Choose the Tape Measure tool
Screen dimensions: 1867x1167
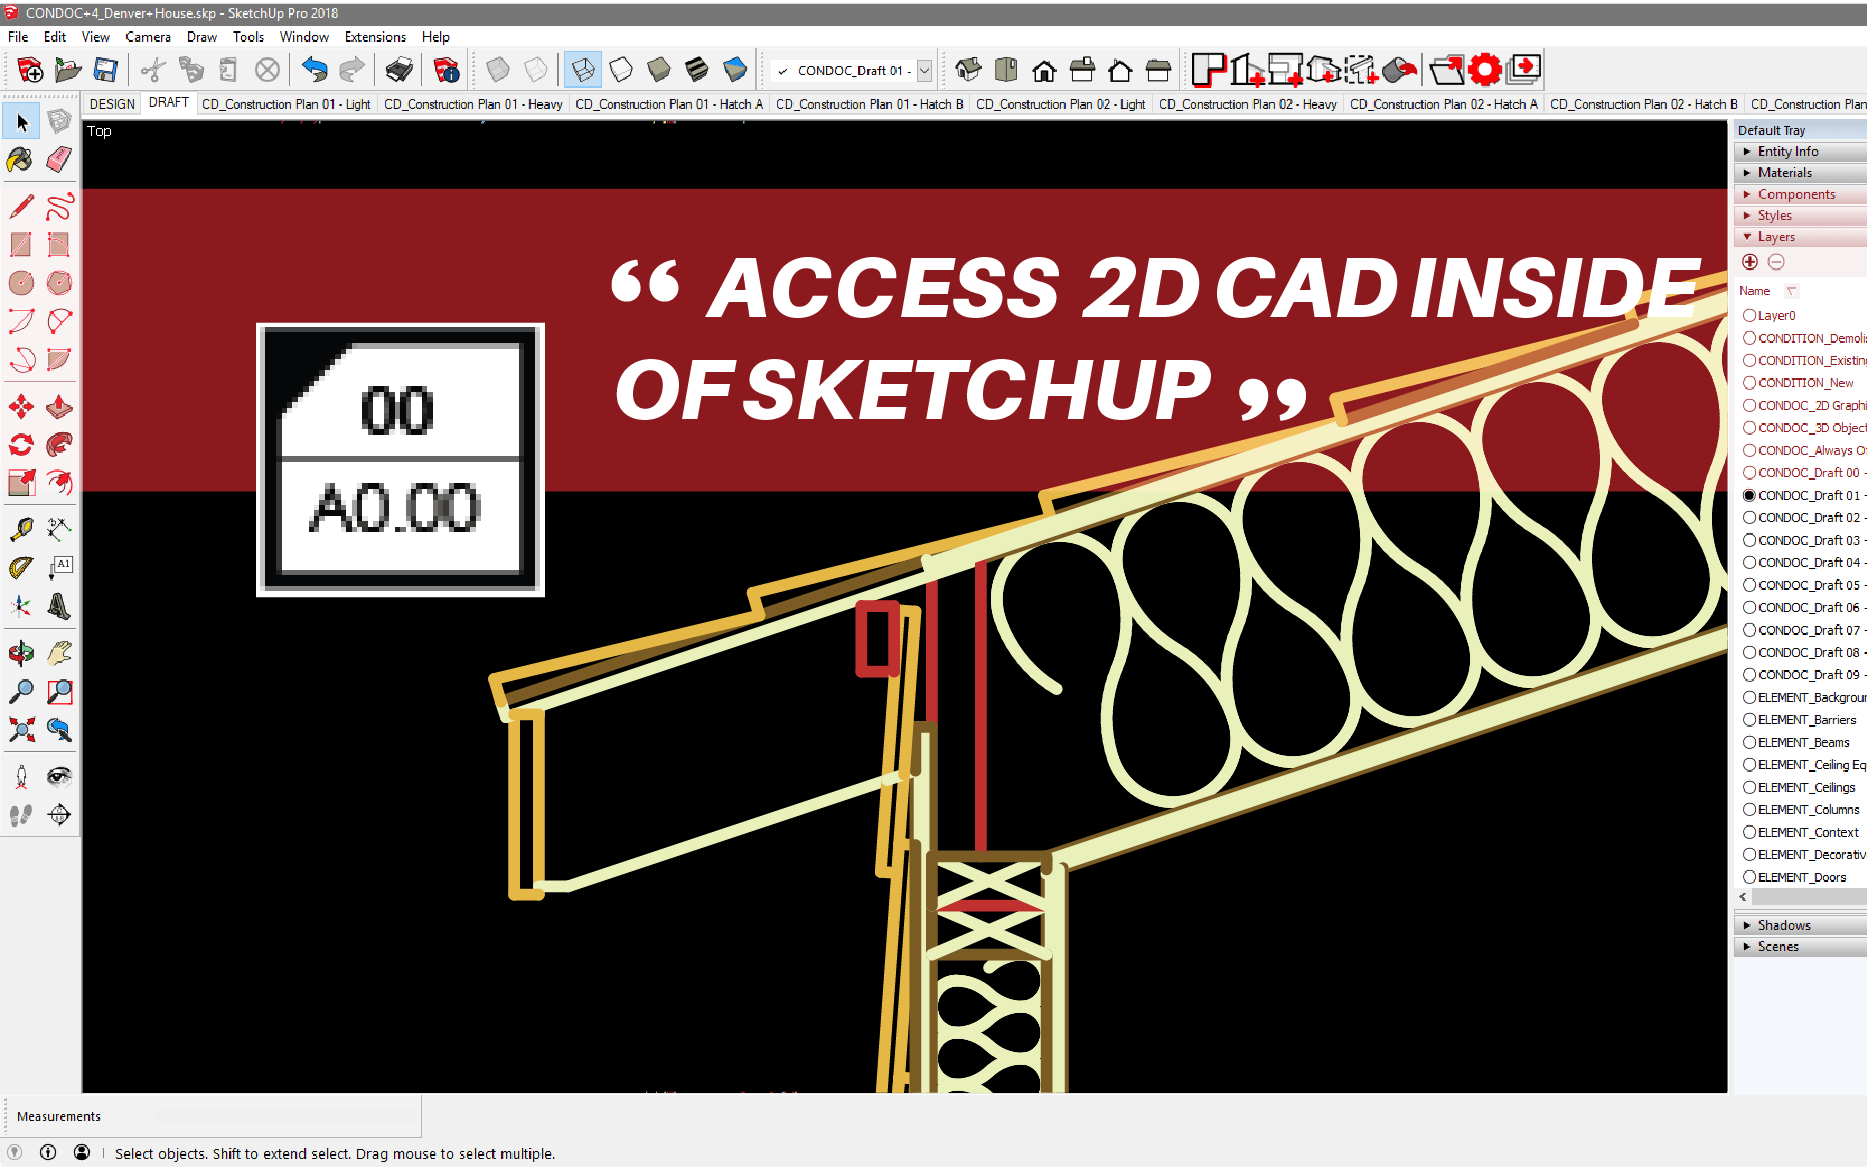(21, 528)
